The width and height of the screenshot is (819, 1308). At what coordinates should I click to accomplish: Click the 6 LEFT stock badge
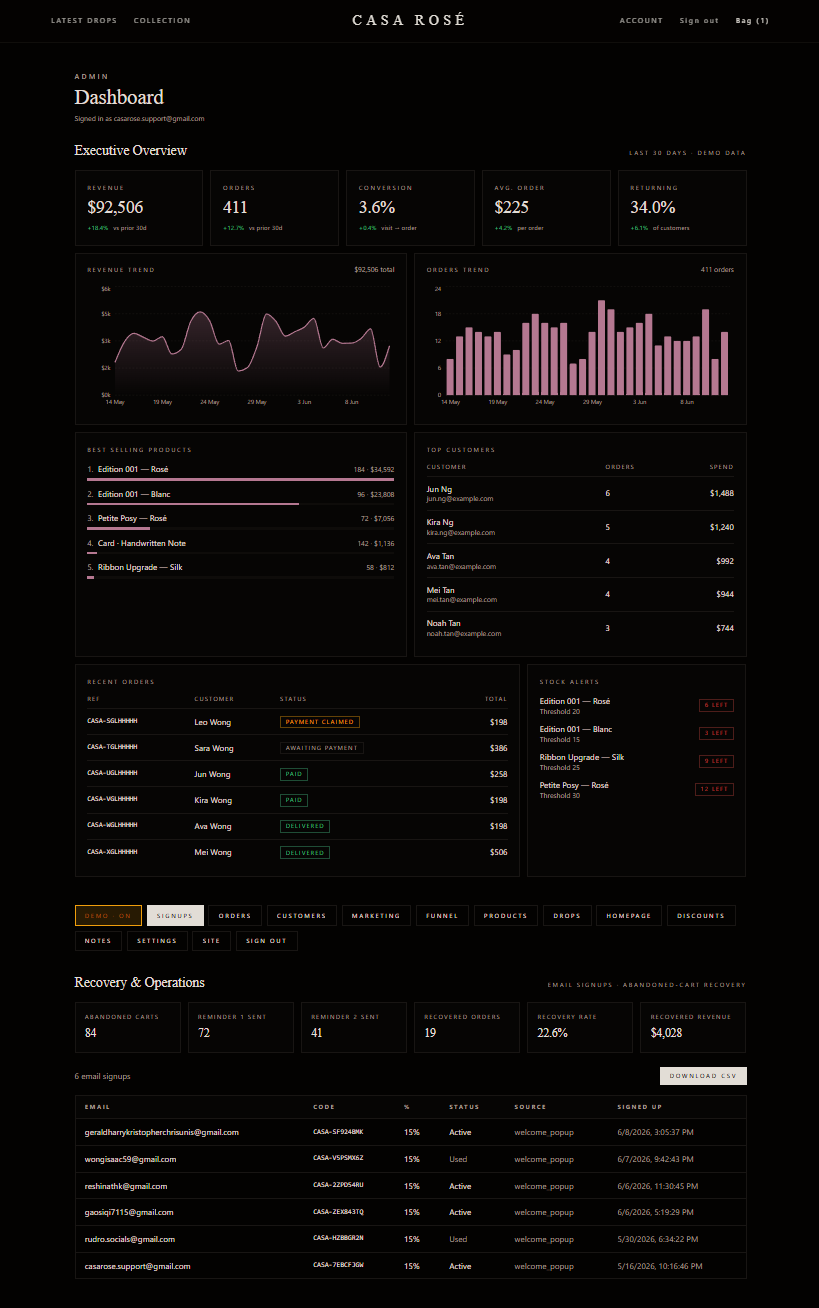(716, 705)
